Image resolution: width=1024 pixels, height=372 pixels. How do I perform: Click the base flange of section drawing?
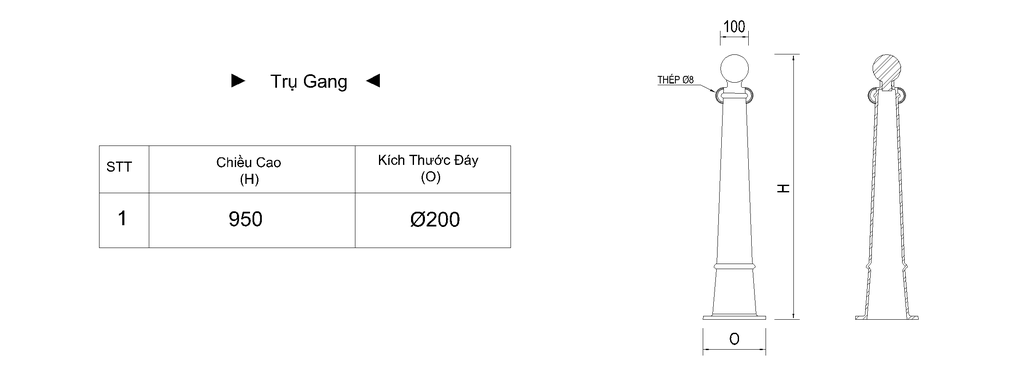click(886, 317)
